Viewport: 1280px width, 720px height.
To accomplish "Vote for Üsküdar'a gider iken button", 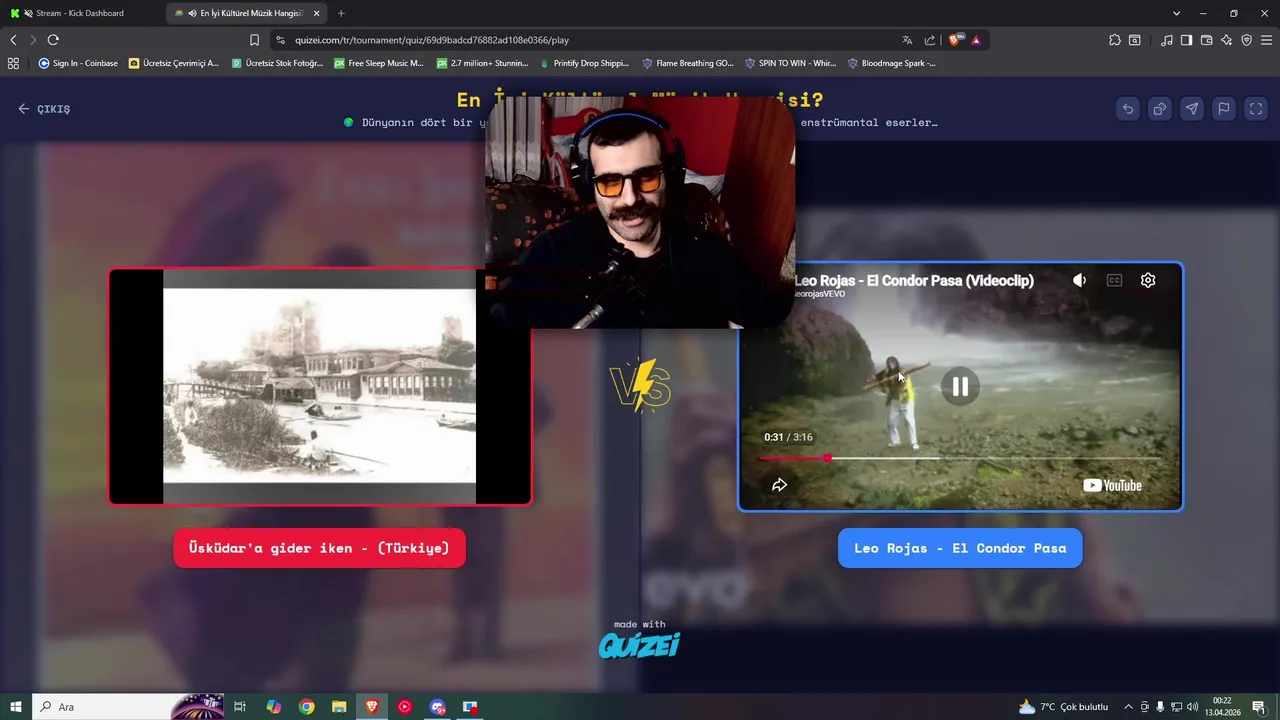I will click(x=319, y=548).
